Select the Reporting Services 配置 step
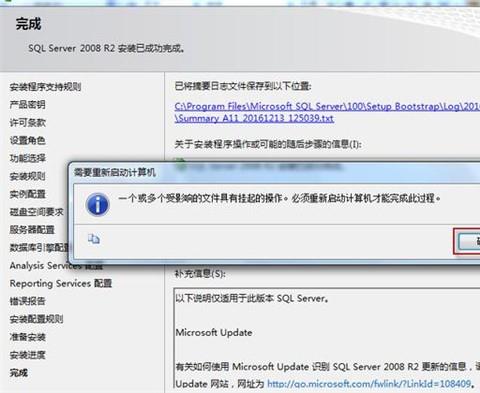This screenshot has width=480, height=393. pyautogui.click(x=61, y=283)
